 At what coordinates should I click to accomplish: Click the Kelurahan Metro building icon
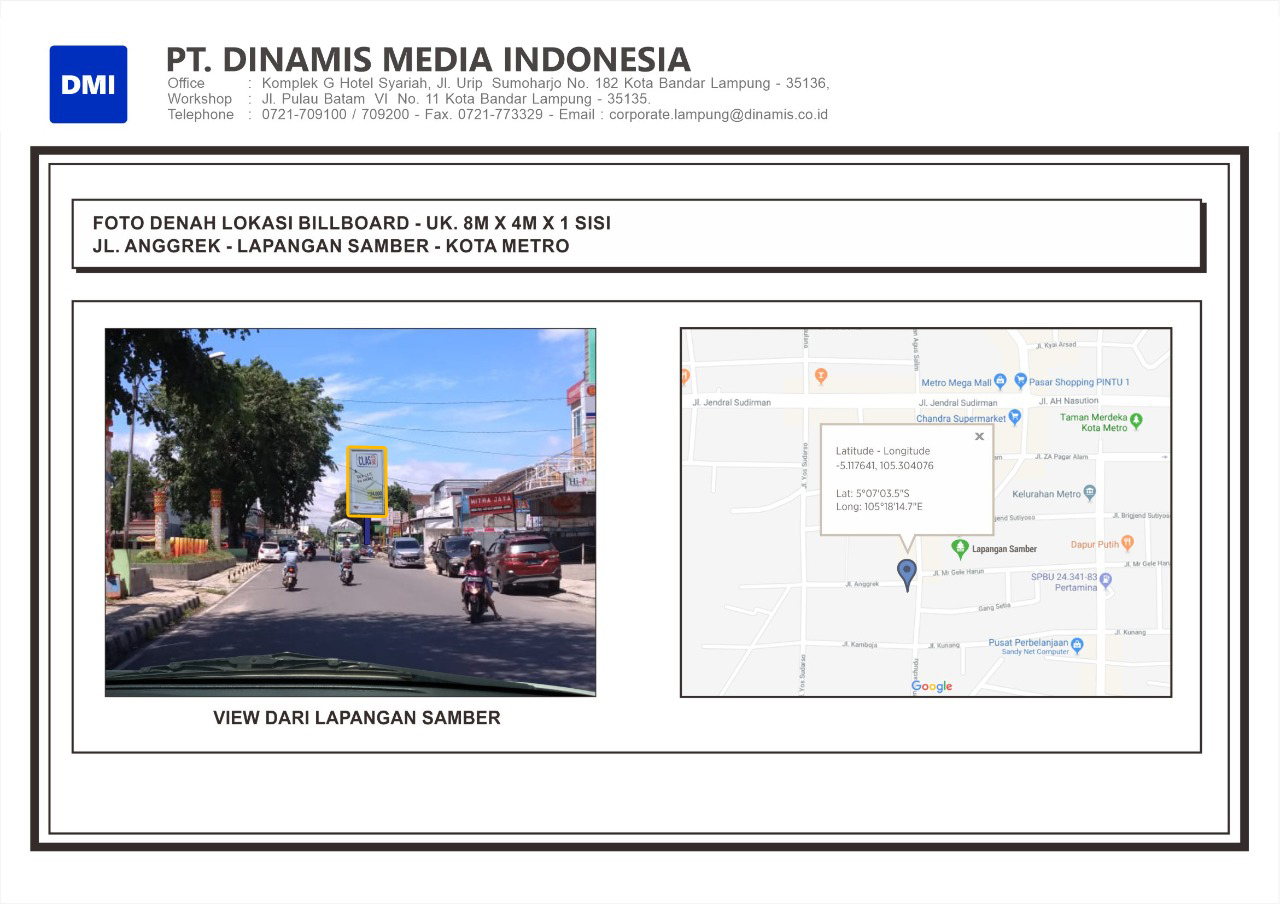coord(1090,493)
